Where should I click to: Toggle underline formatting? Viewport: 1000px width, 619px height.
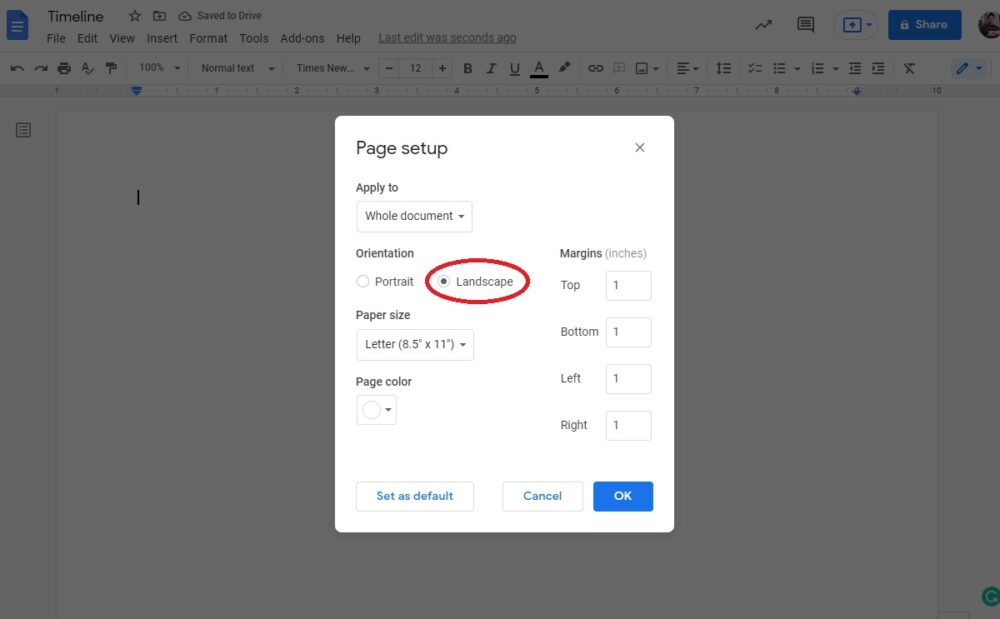[514, 68]
